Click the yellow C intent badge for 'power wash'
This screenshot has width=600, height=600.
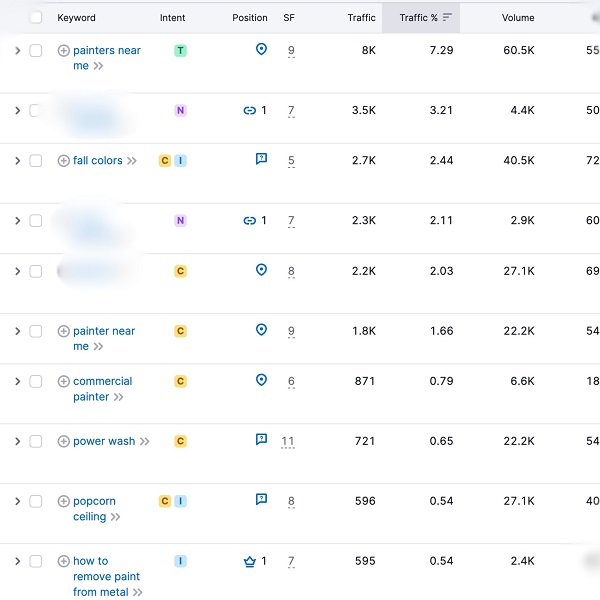180,441
